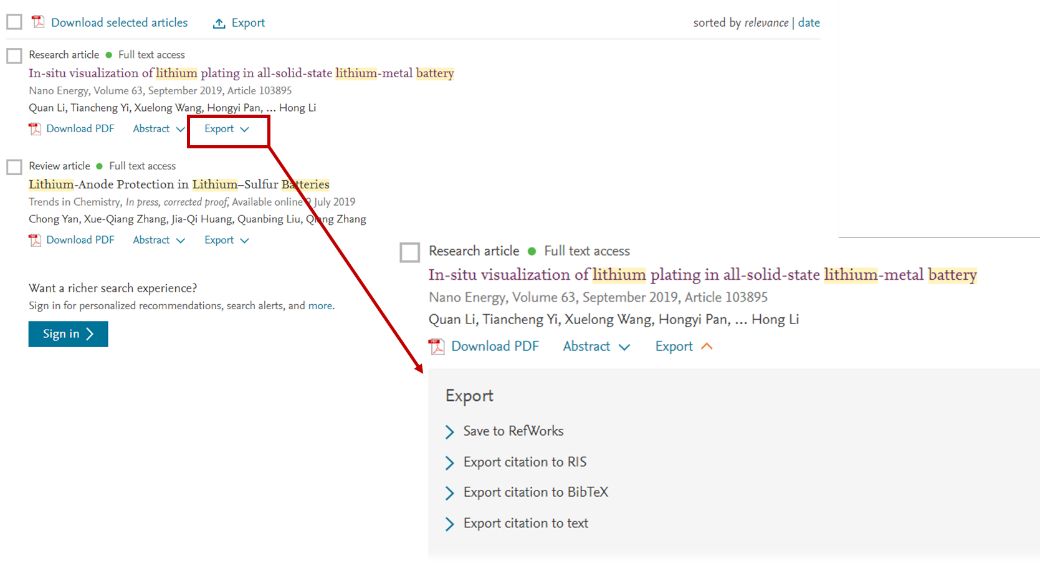1040x574 pixels.
Task: Click PDF icon beside 'Download selected articles'
Action: point(38,22)
